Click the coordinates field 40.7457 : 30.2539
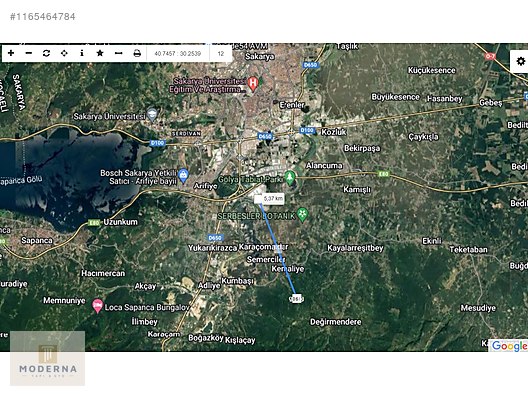528x396 pixels. click(178, 54)
